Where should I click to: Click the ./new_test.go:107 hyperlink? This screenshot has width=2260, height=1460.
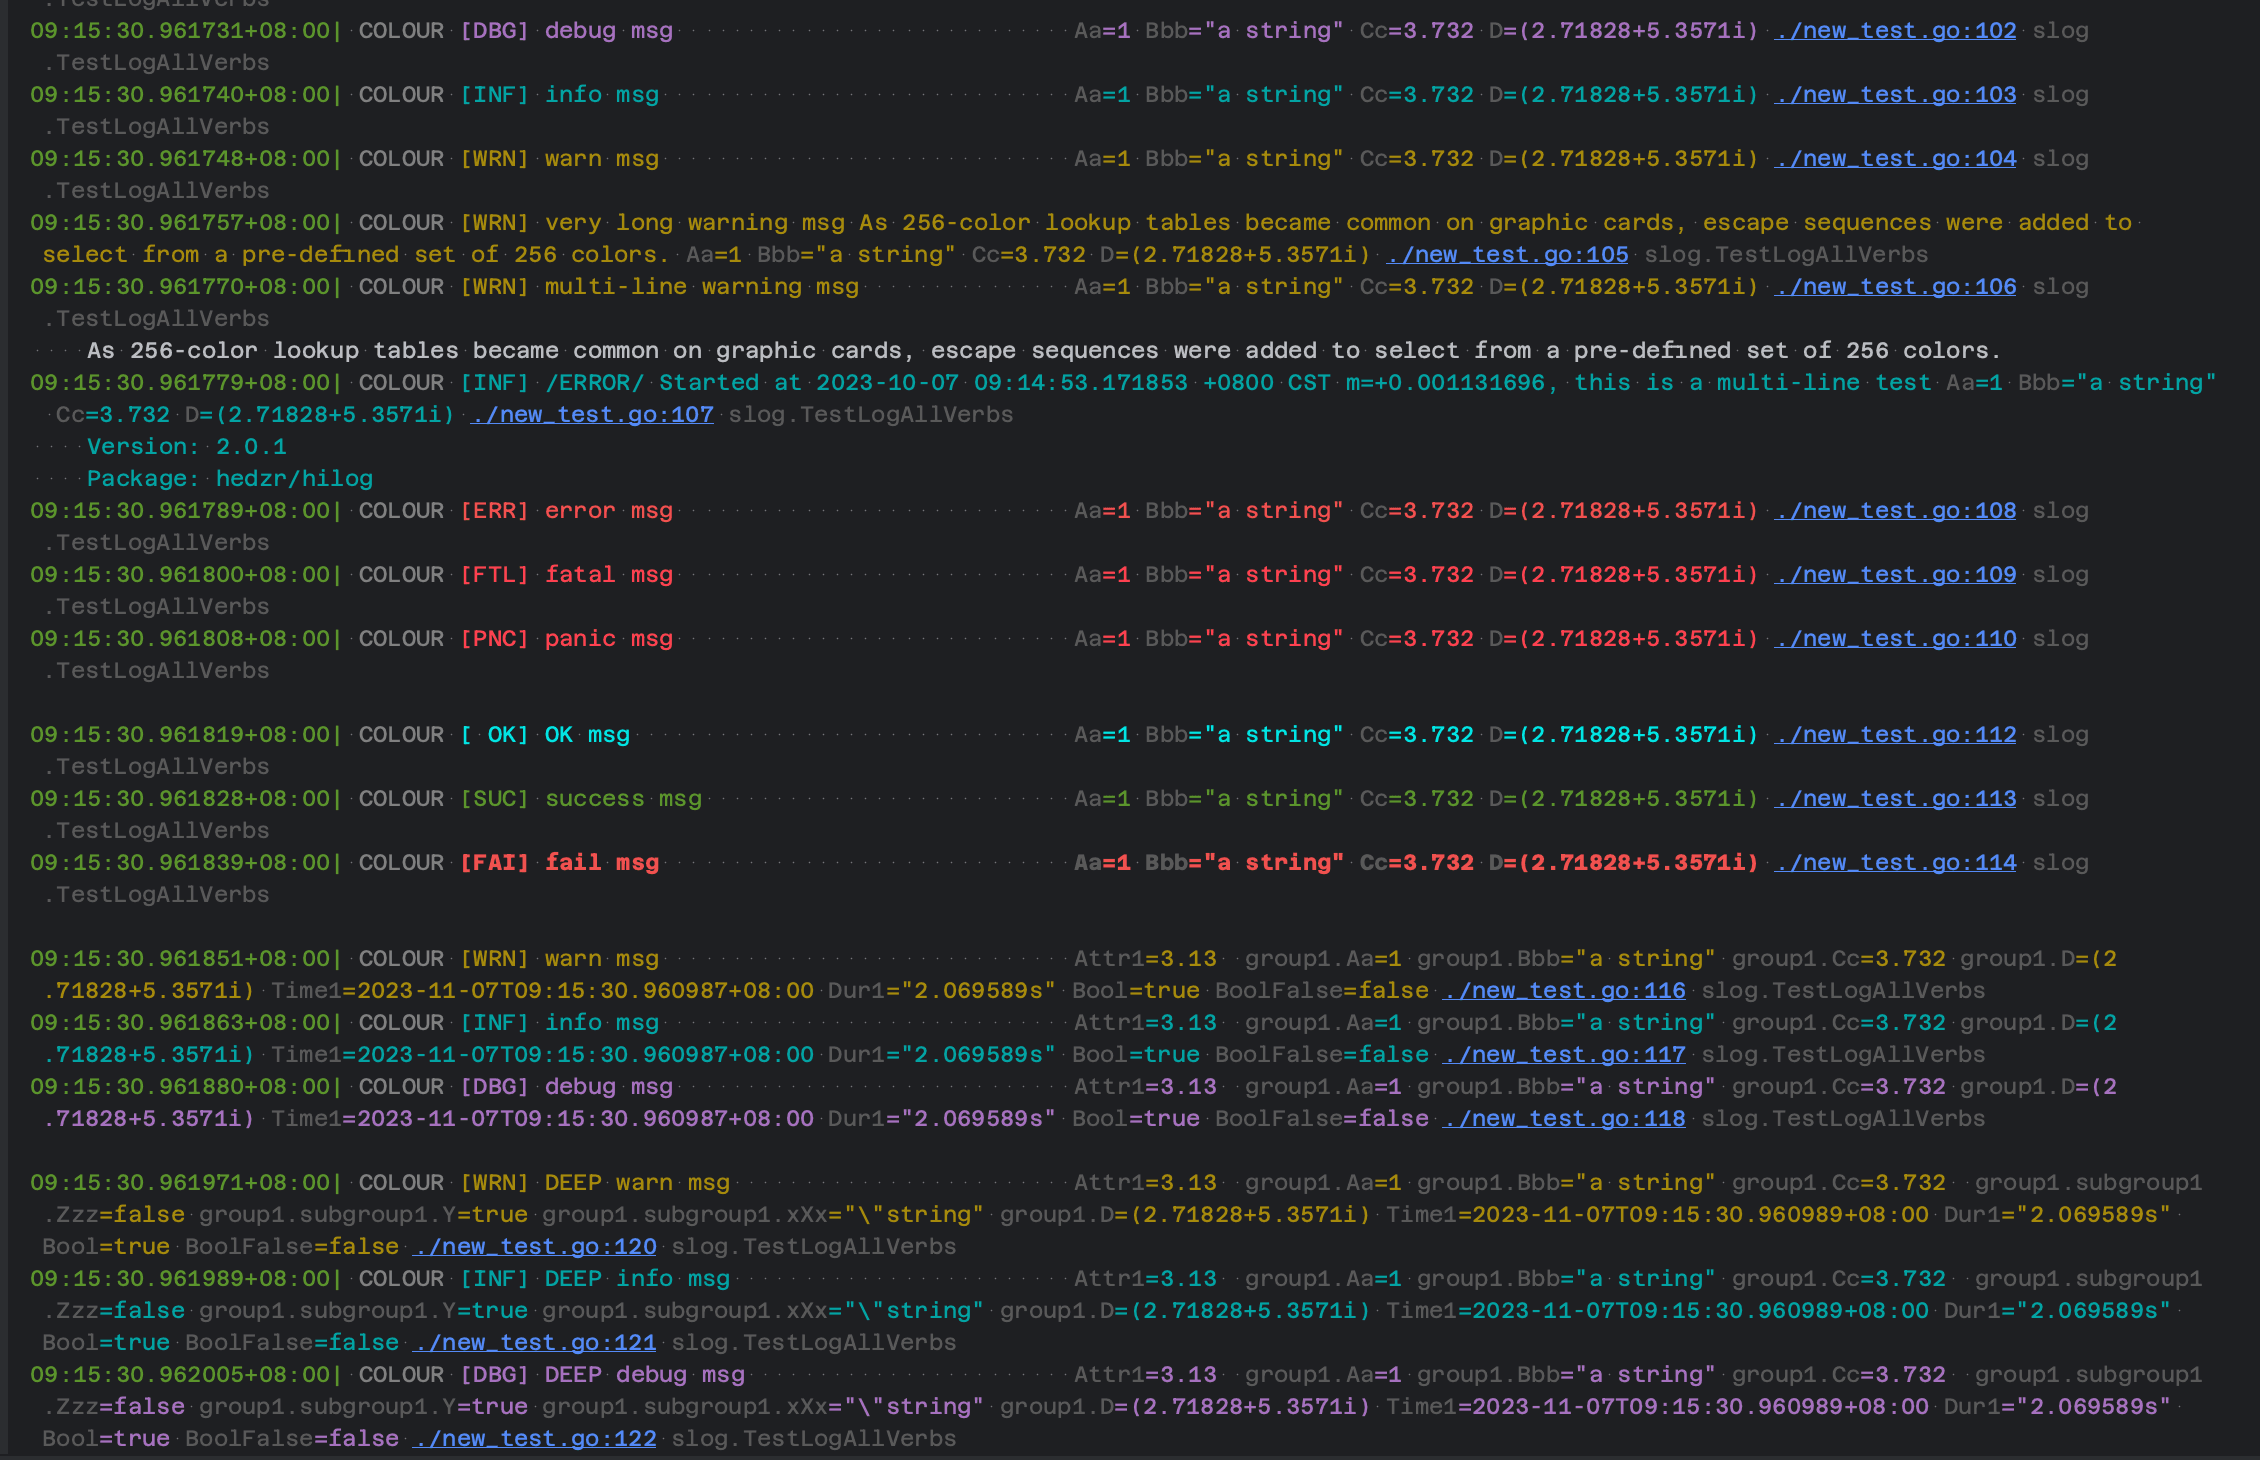pos(592,415)
